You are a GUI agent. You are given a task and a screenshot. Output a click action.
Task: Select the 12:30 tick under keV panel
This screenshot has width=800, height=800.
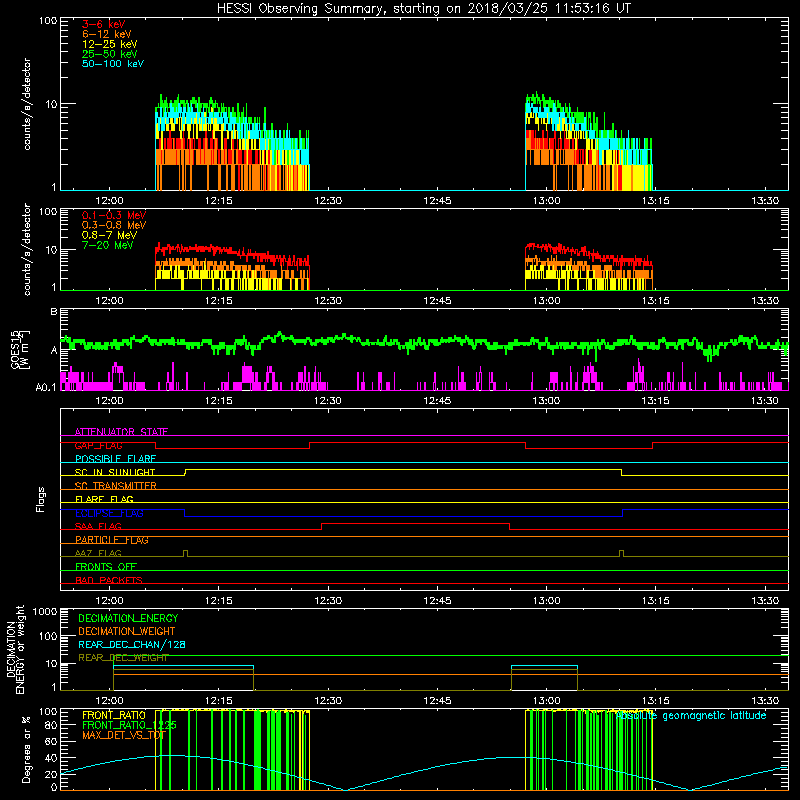(x=328, y=201)
